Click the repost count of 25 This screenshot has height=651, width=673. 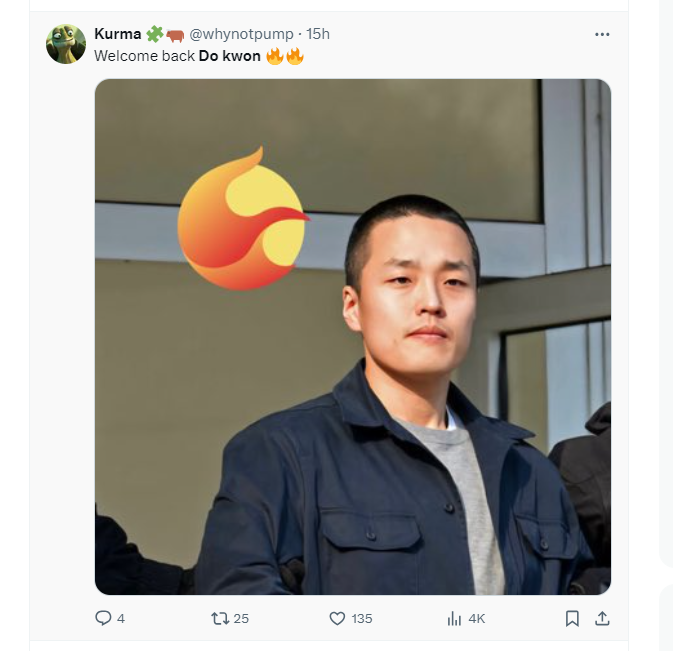pos(241,619)
